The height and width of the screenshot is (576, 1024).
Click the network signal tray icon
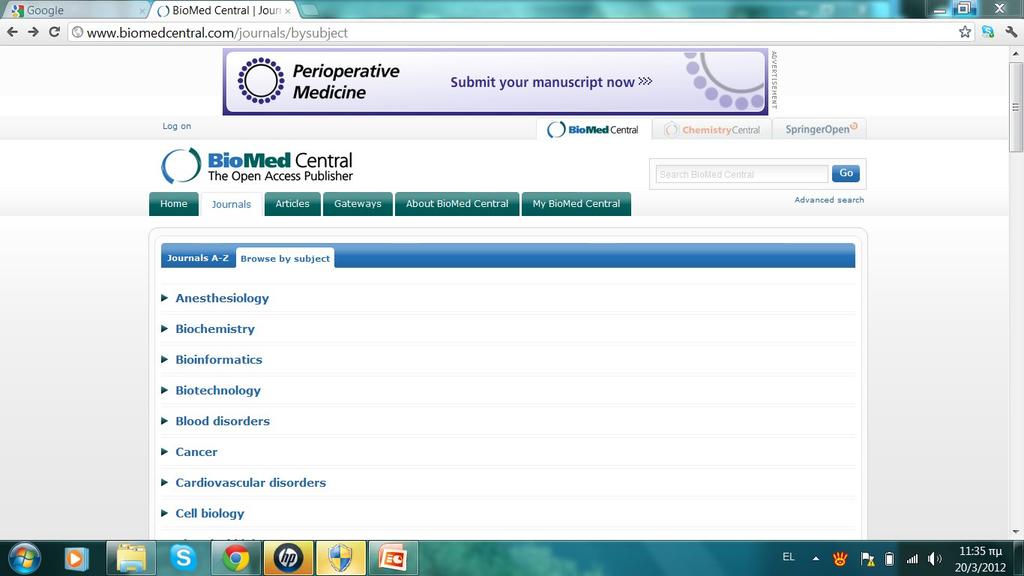(x=912, y=558)
